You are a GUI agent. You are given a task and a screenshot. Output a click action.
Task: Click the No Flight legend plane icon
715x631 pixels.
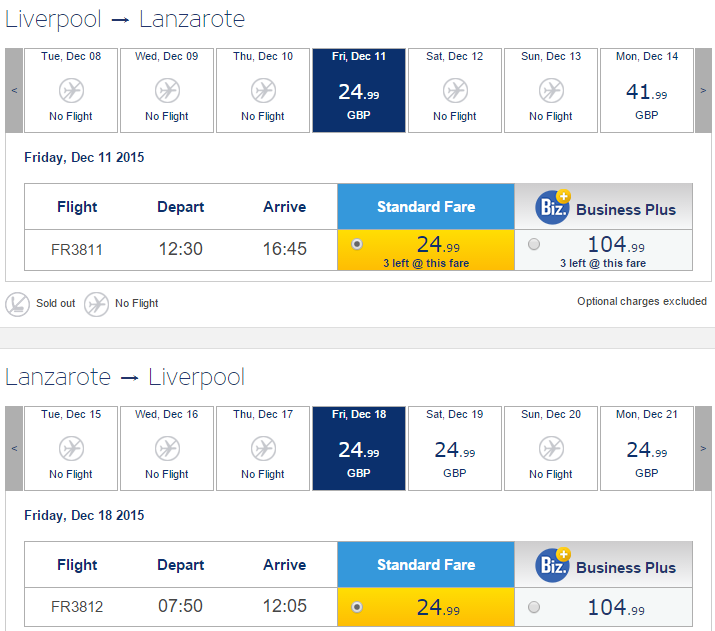[96, 304]
